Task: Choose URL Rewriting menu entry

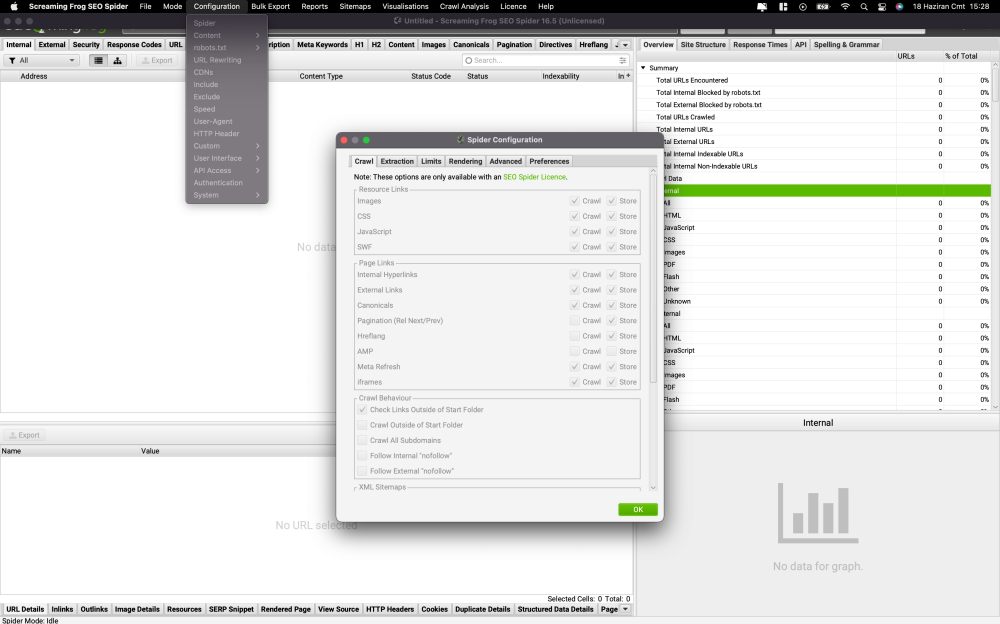Action: pyautogui.click(x=226, y=60)
